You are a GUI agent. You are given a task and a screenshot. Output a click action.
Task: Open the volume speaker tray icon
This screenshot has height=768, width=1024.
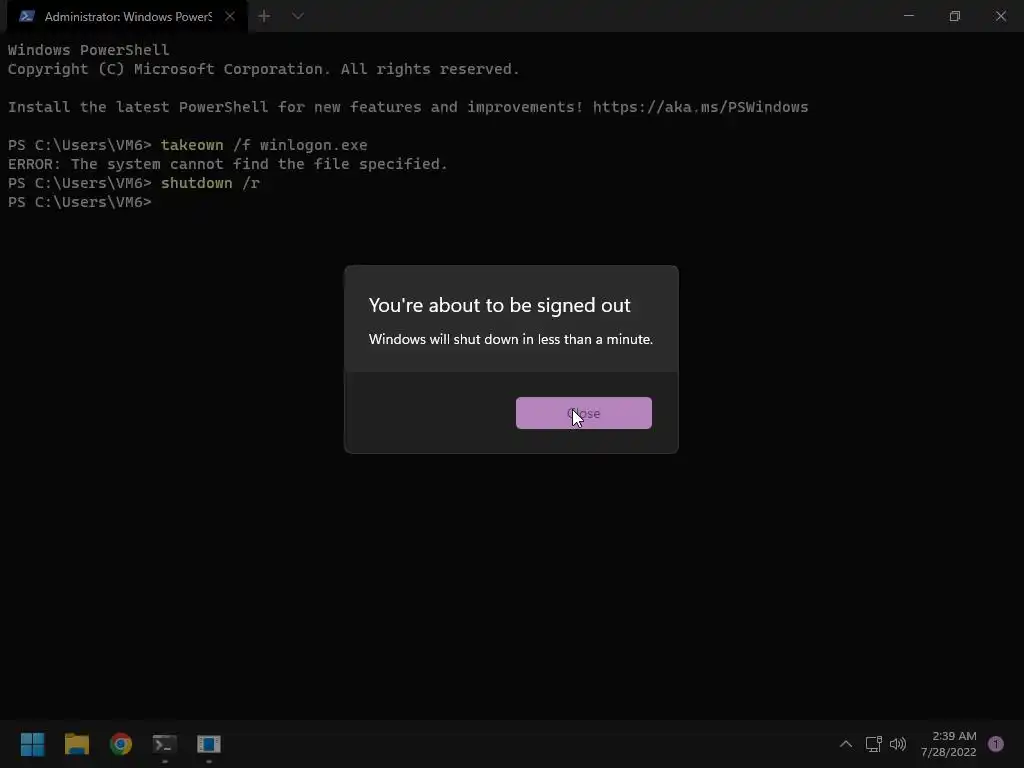coord(898,744)
